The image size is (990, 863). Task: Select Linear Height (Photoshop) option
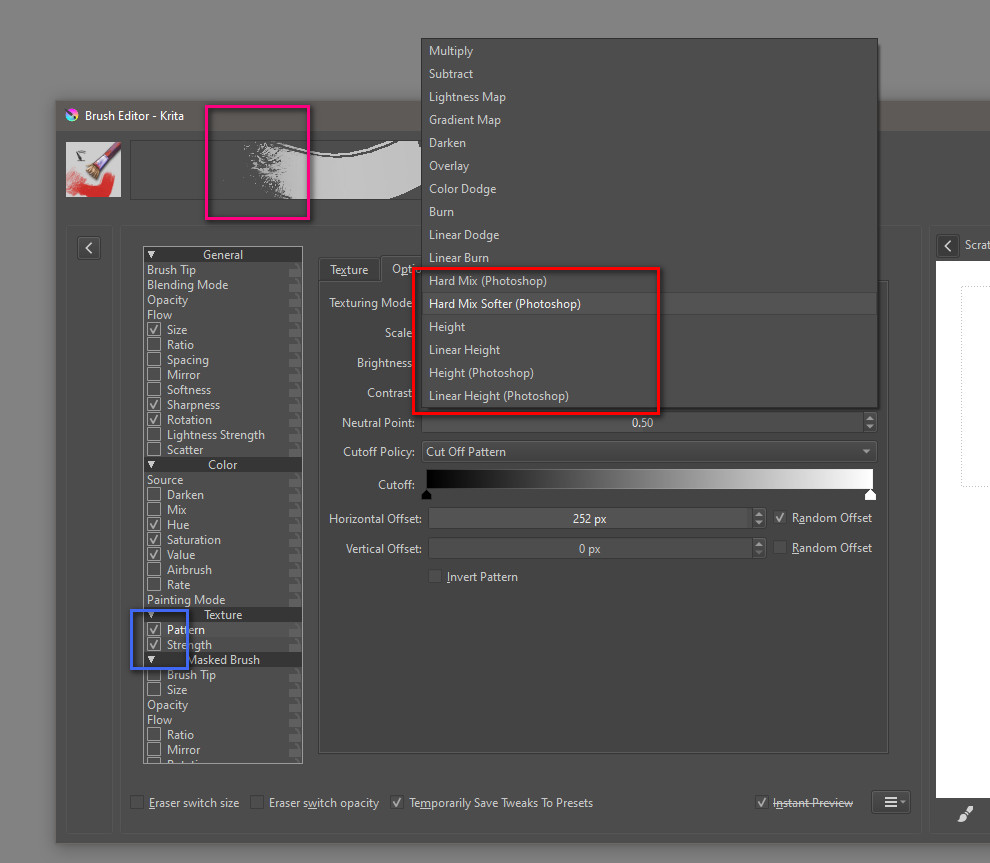pyautogui.click(x=649, y=396)
